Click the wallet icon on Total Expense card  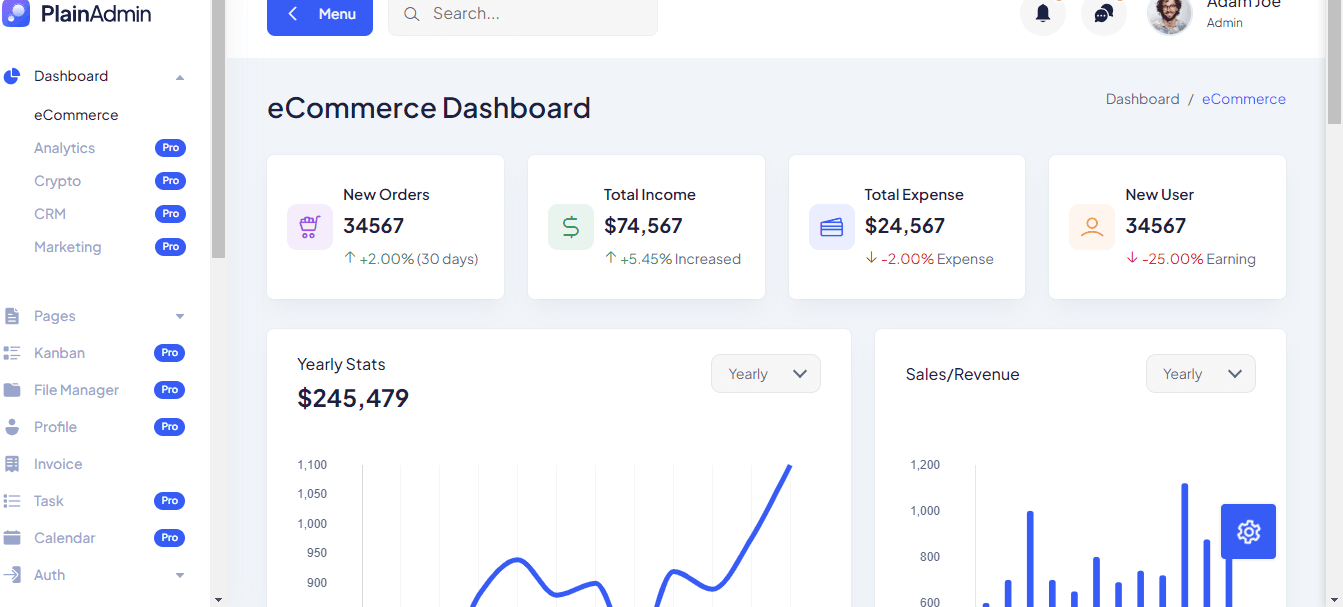831,227
